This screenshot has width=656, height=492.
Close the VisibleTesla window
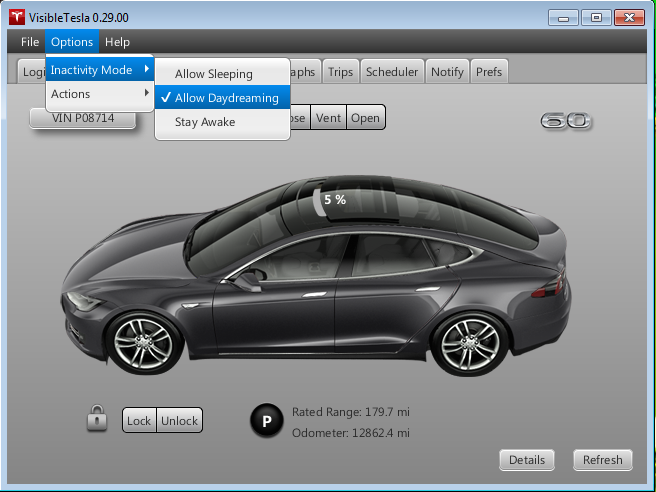click(629, 18)
